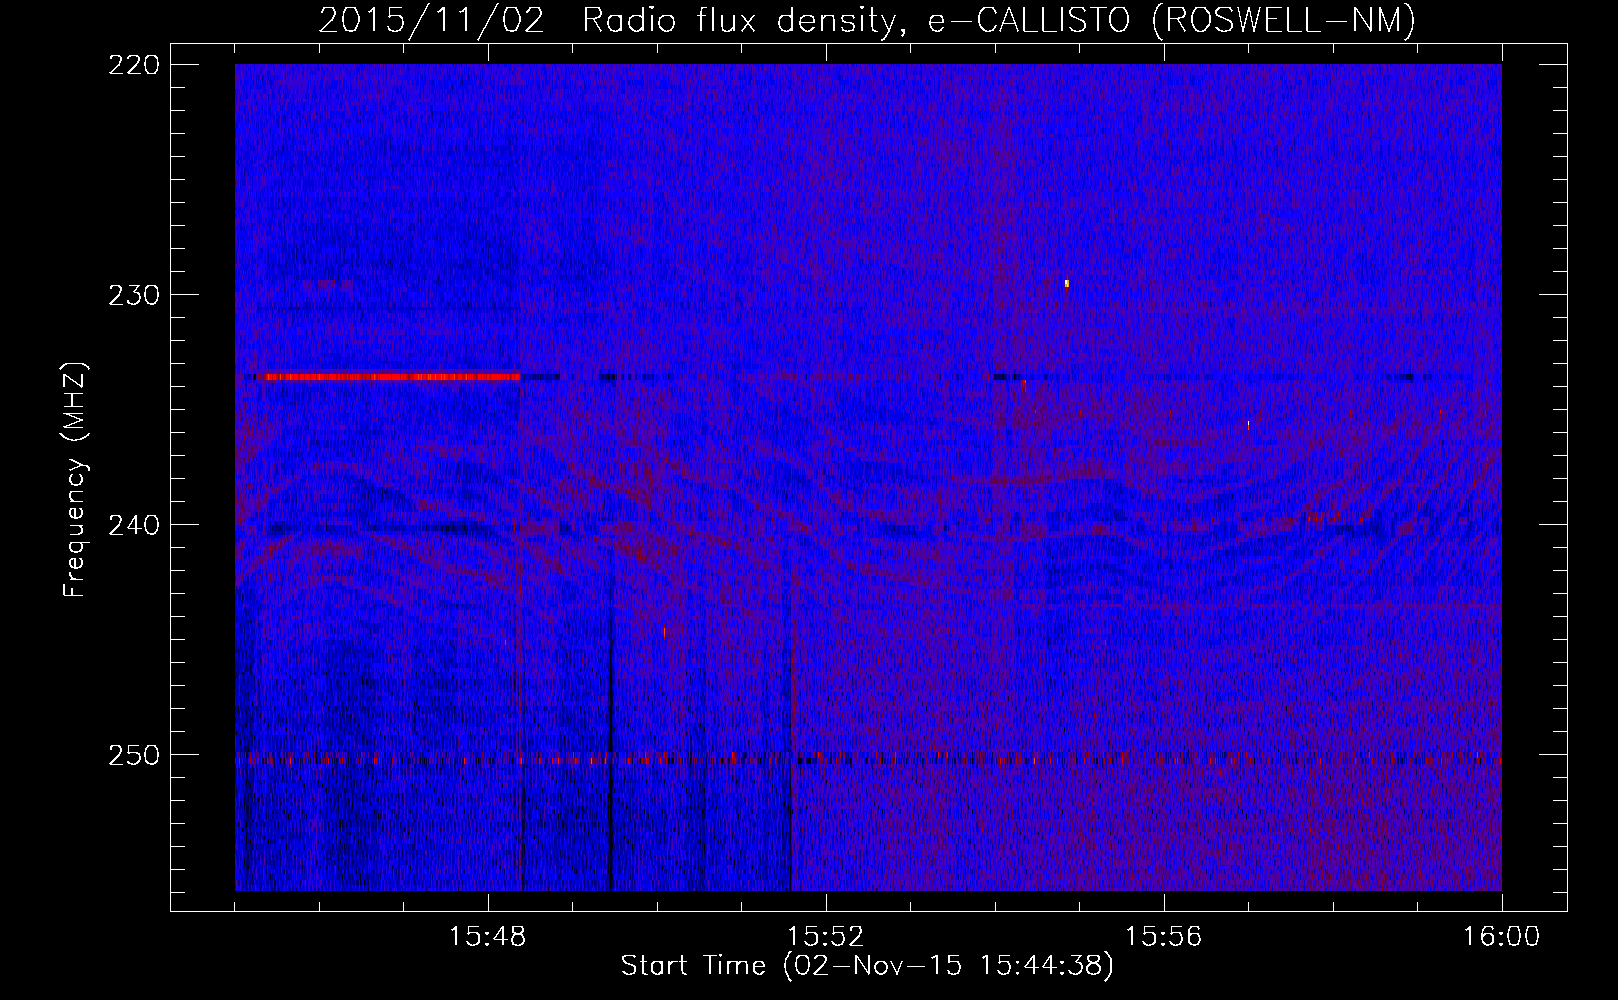
Task: Click the 250 frequency tick label
Action: [x=133, y=755]
